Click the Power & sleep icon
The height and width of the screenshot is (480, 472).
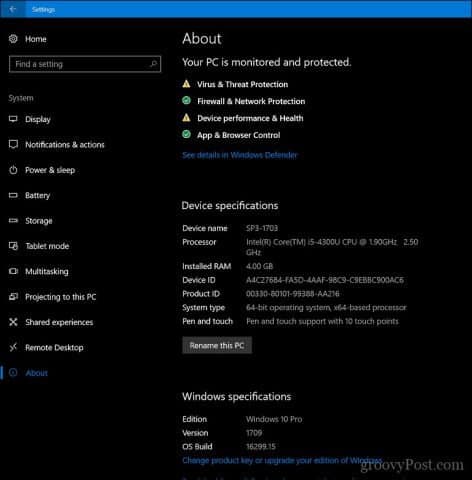pos(13,170)
